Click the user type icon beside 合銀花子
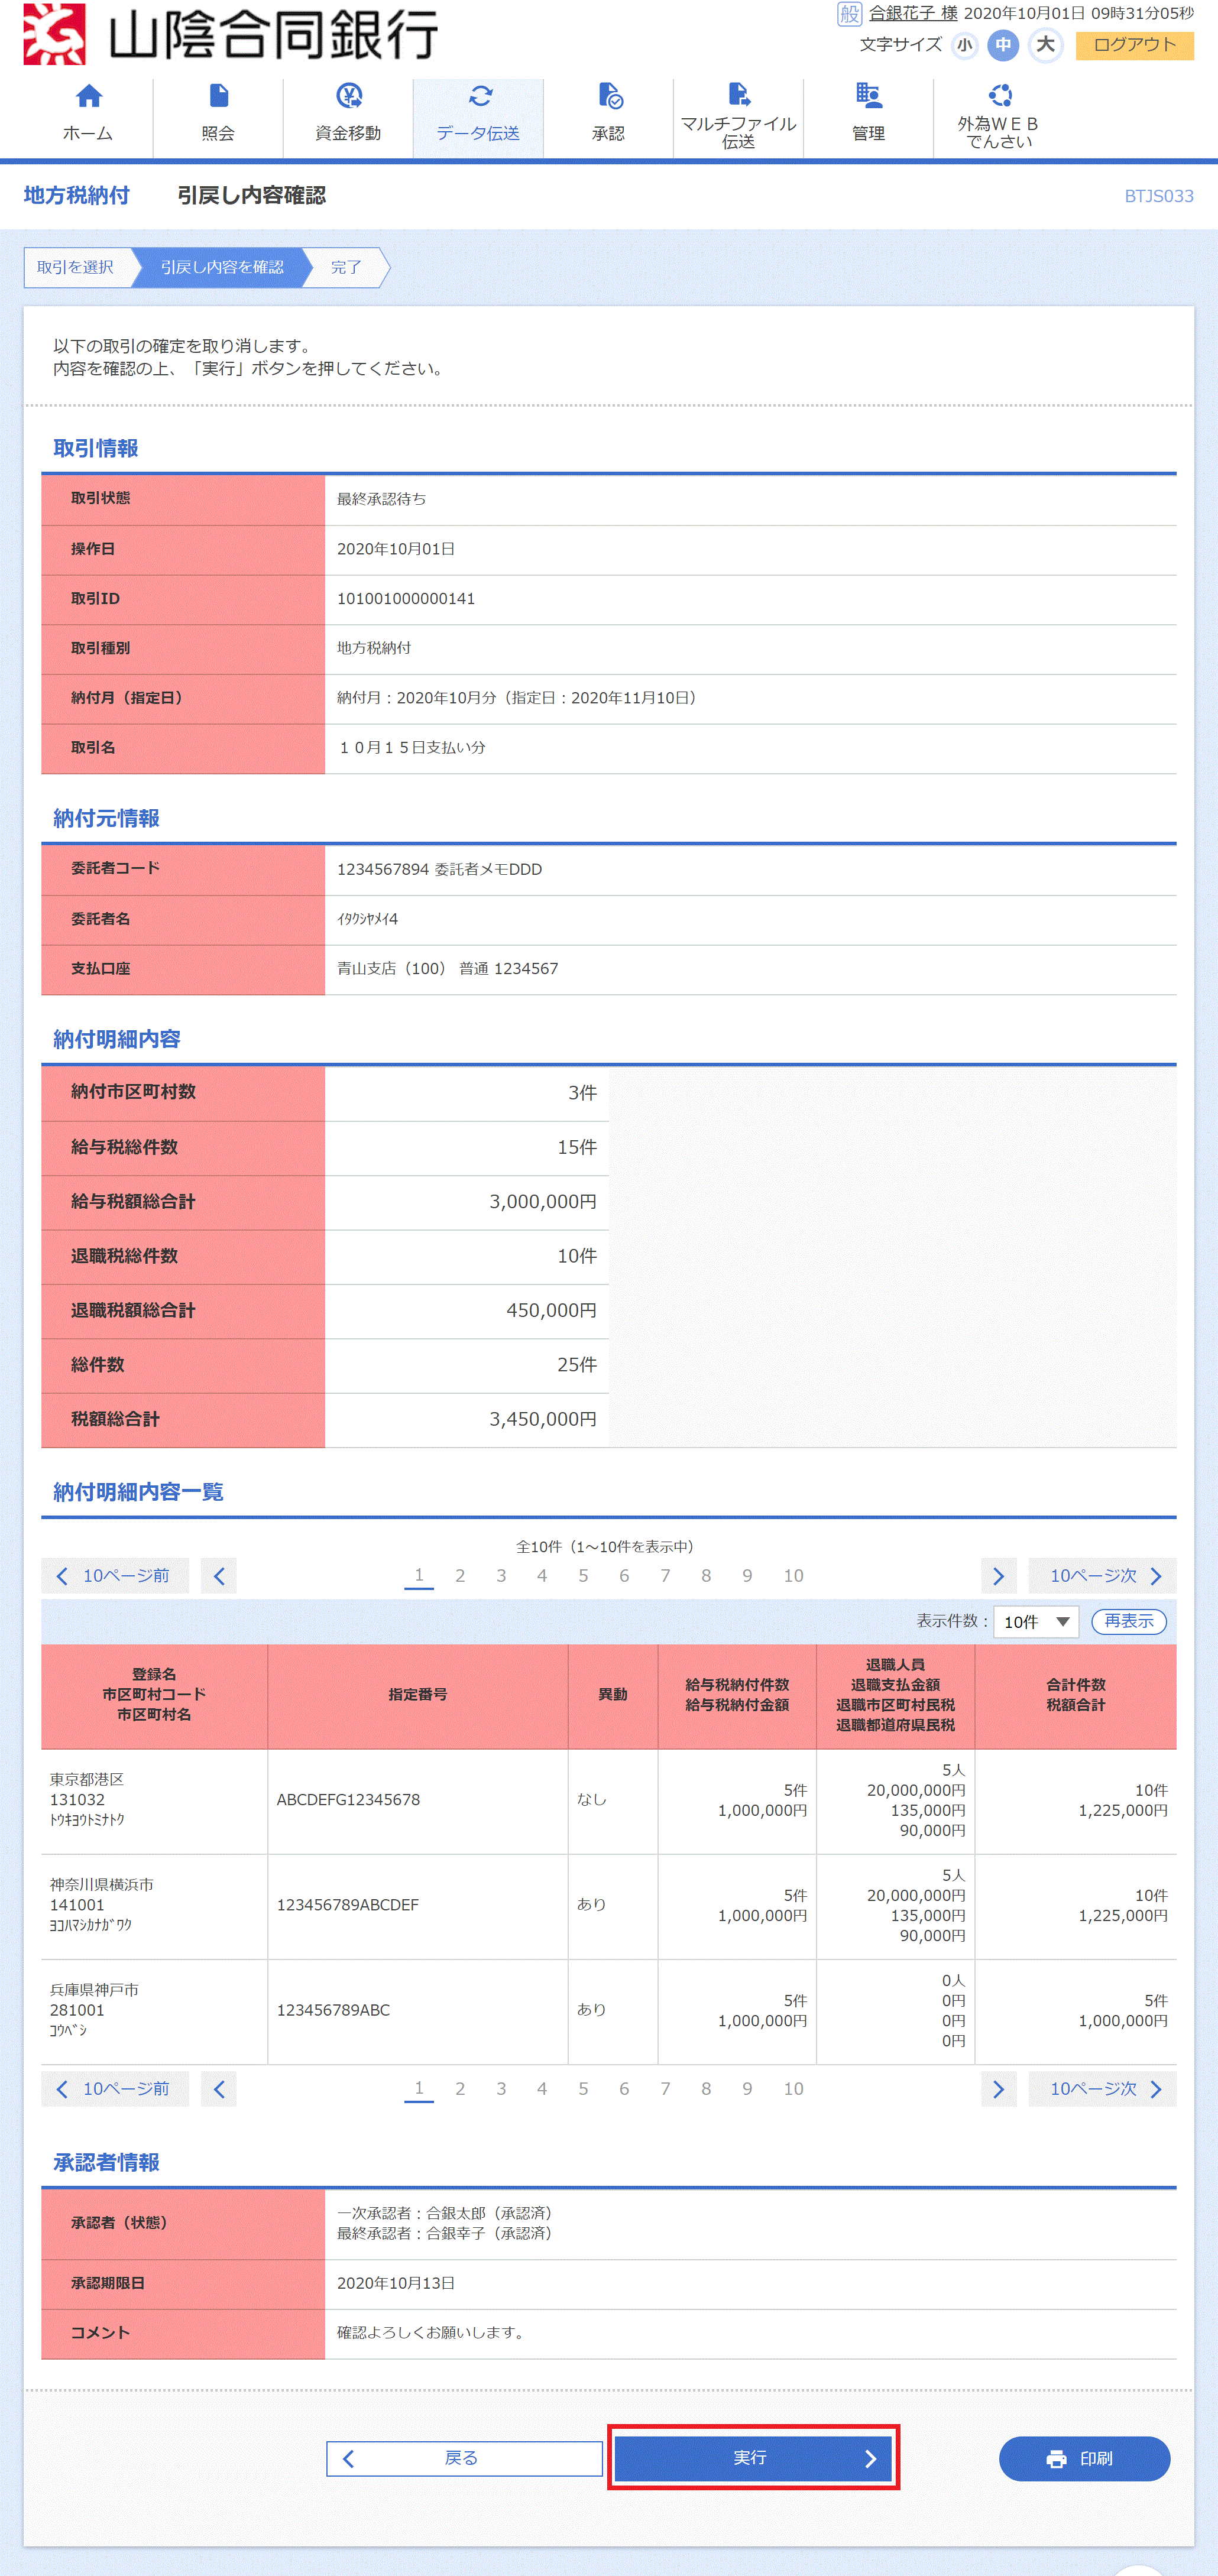1218x2576 pixels. pos(849,13)
